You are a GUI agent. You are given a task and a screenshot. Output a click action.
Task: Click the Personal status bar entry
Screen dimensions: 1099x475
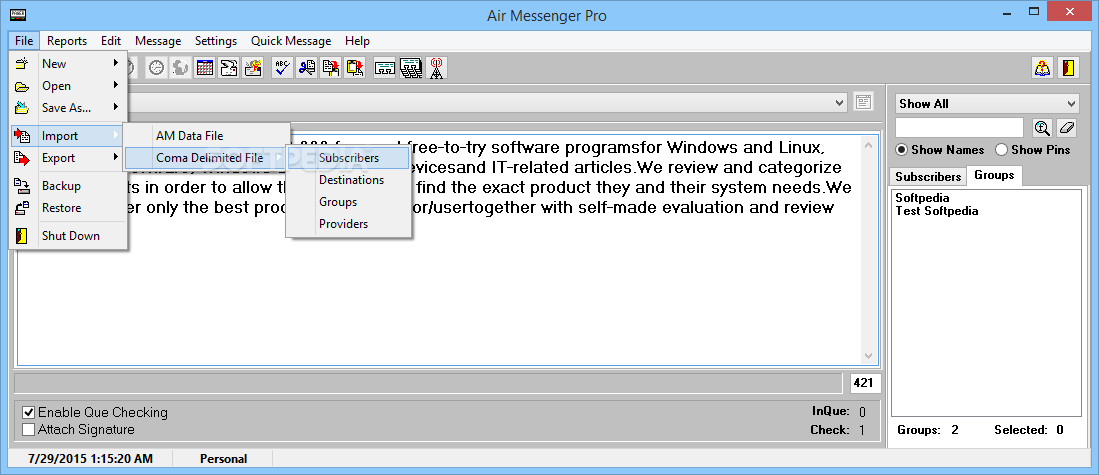[x=223, y=460]
